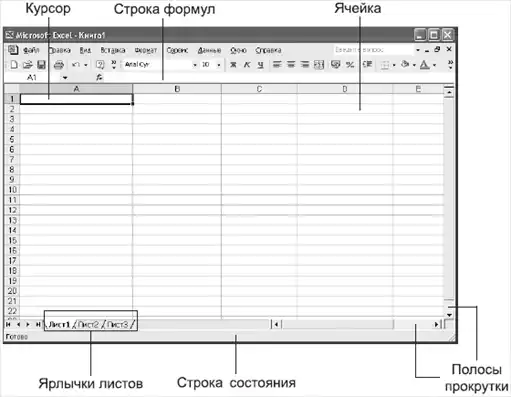Image resolution: width=511 pixels, height=397 pixels.
Task: Save the workbook with the floppy disk icon
Action: point(41,65)
